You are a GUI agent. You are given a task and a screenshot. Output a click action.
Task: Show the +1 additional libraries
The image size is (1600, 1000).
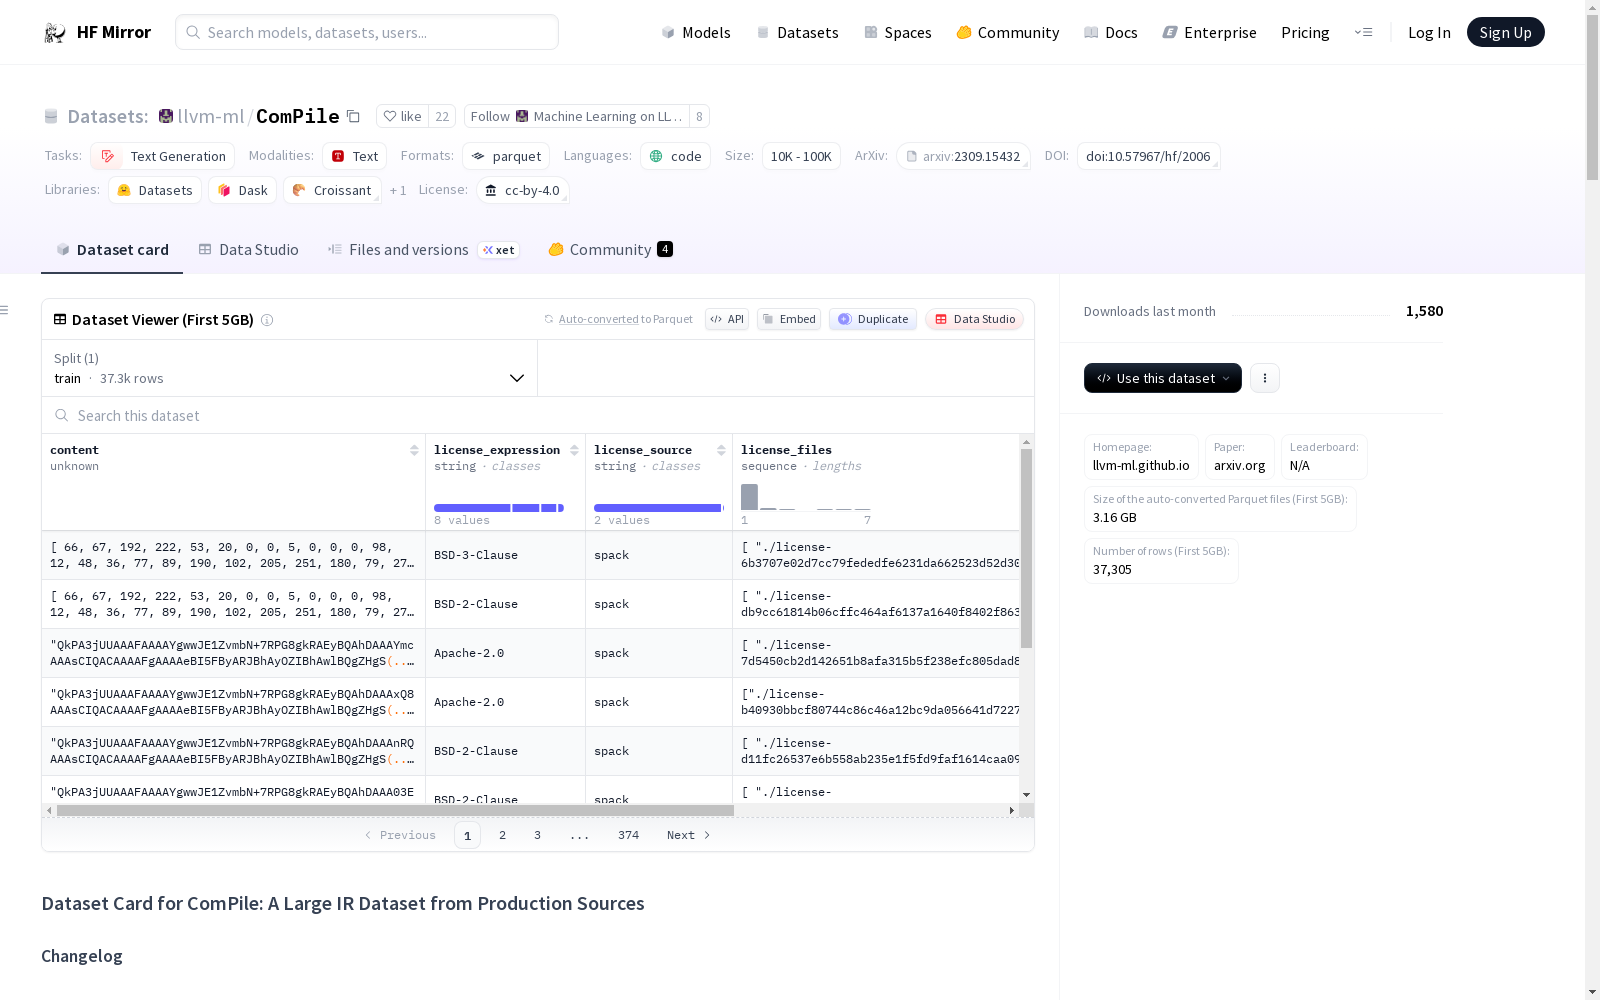point(398,190)
